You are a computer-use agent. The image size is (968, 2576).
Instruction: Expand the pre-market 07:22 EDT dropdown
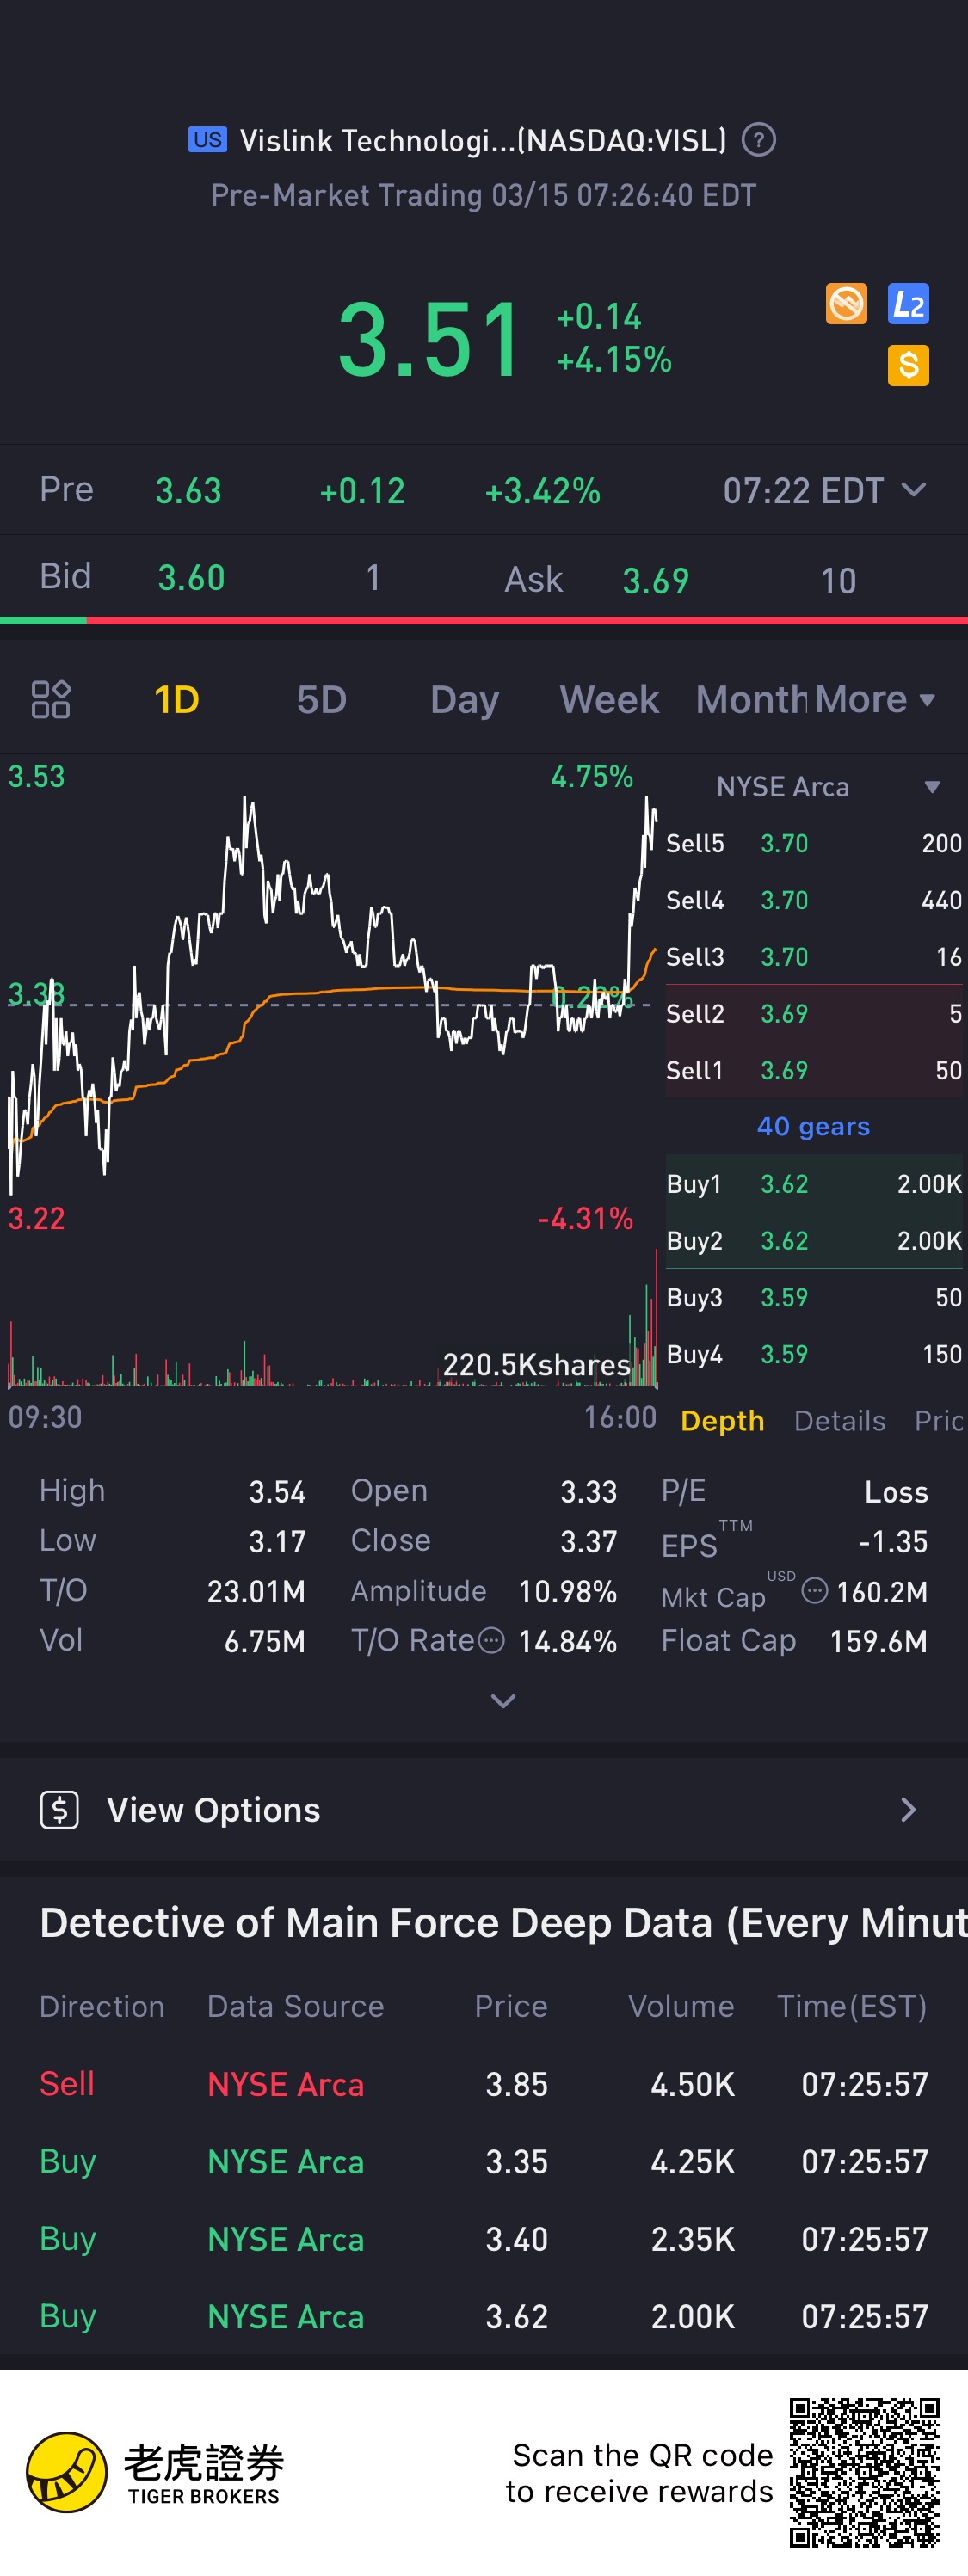(825, 490)
